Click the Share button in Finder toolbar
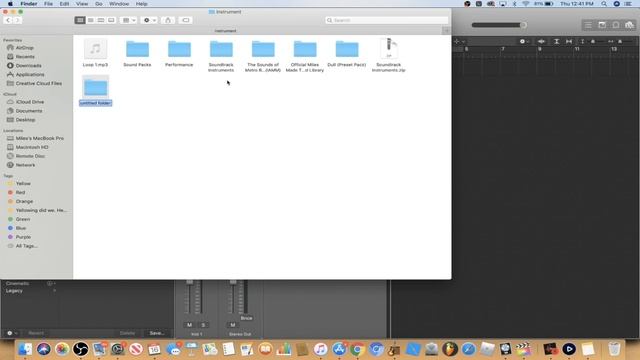Image resolution: width=640 pixels, height=360 pixels. click(168, 20)
